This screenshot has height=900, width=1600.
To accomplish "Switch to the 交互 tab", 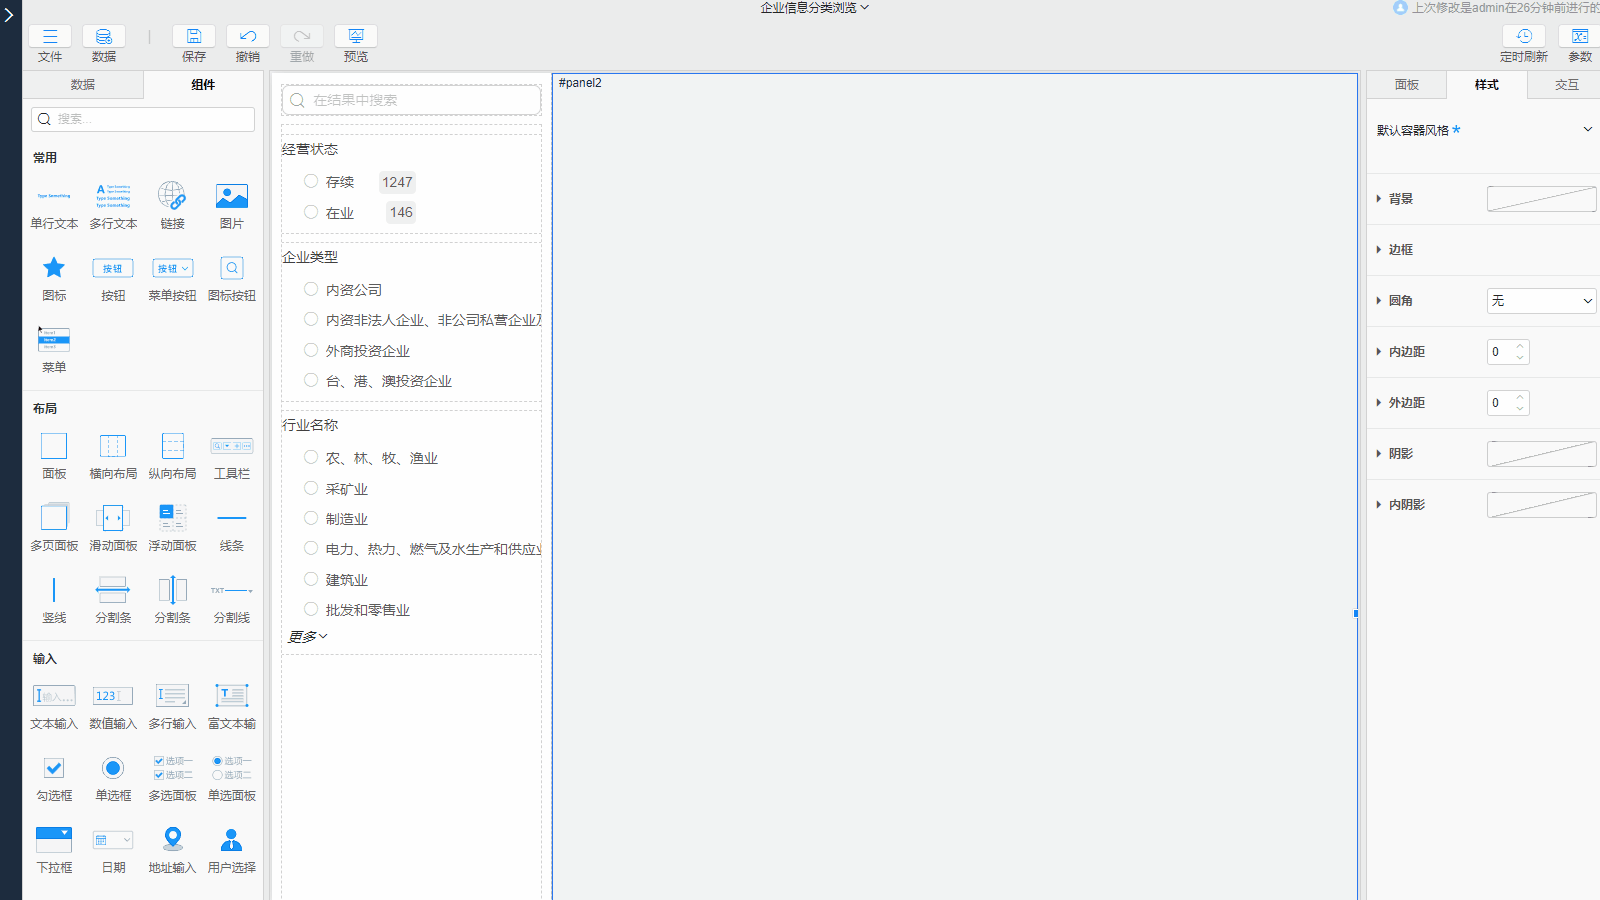I will (1566, 85).
